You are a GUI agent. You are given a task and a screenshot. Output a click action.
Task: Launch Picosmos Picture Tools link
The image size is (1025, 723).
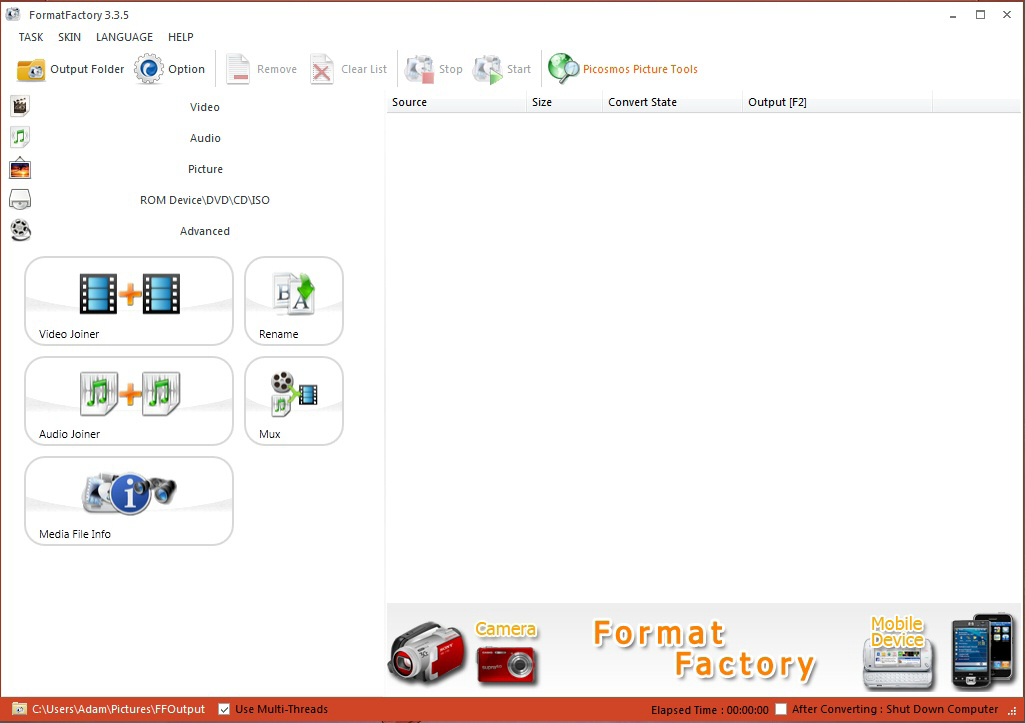point(640,69)
